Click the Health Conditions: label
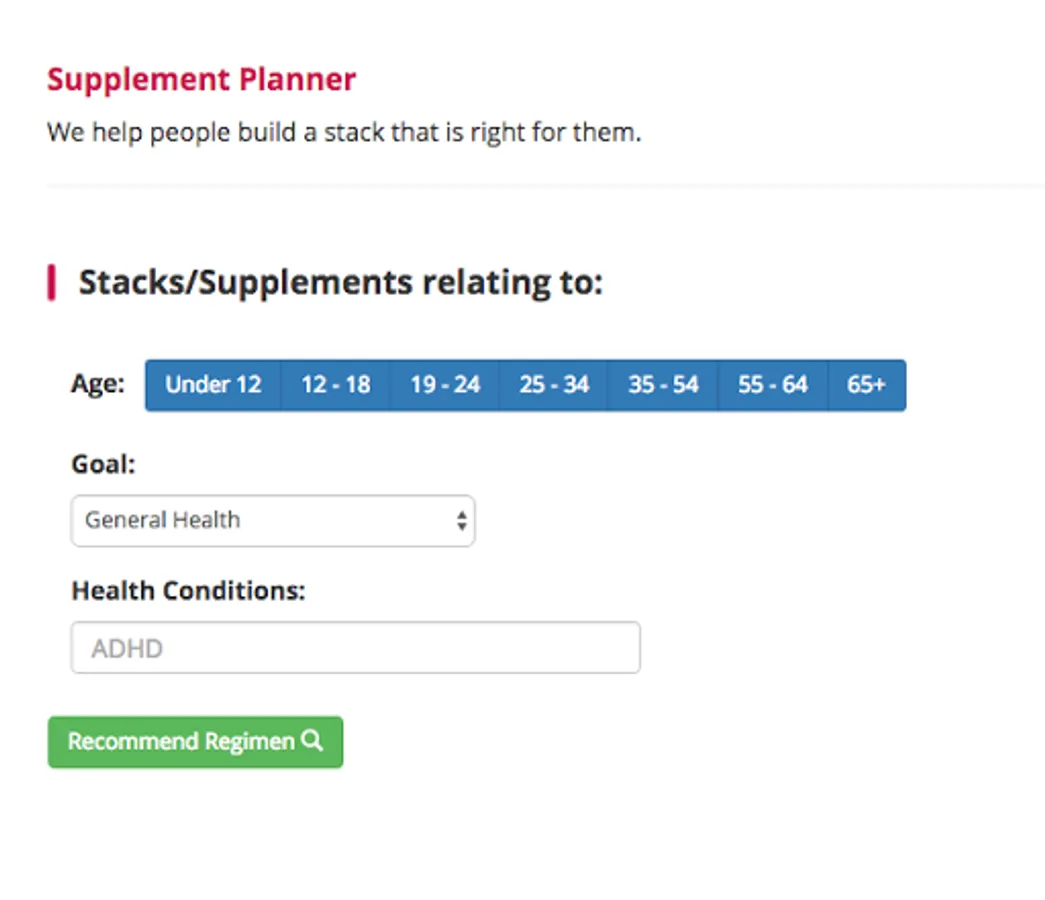The height and width of the screenshot is (900, 1045). 188,591
